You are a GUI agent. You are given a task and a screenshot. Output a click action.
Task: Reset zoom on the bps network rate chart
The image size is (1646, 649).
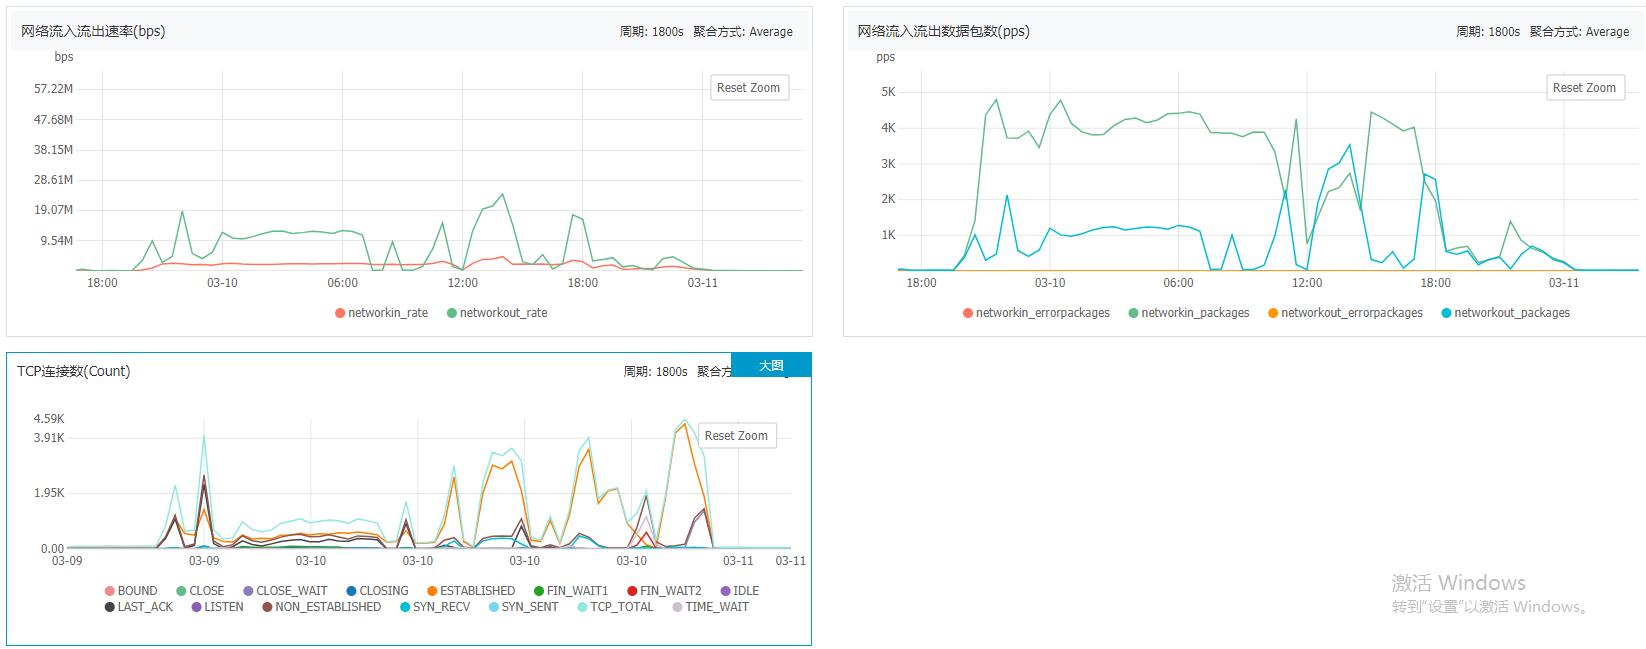click(x=748, y=88)
